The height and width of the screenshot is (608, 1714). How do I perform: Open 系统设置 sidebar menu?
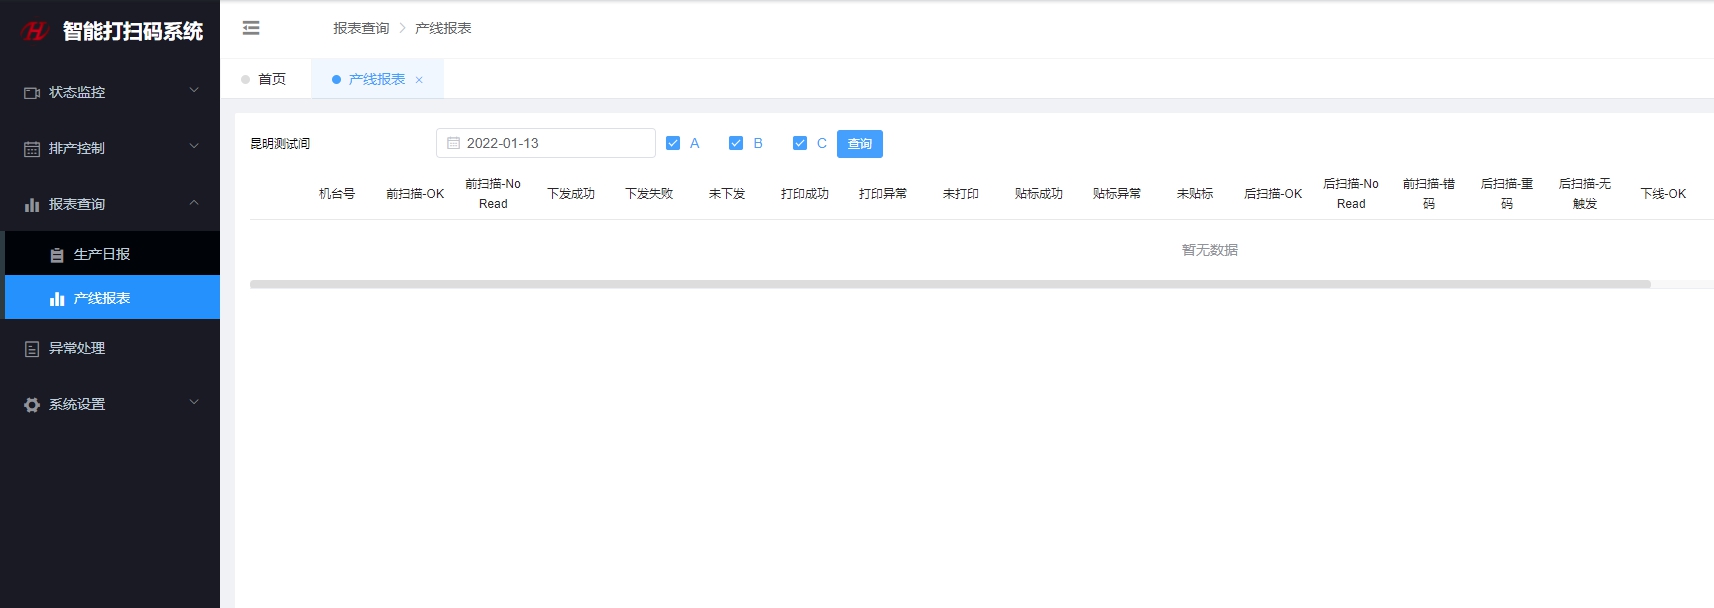tap(110, 404)
